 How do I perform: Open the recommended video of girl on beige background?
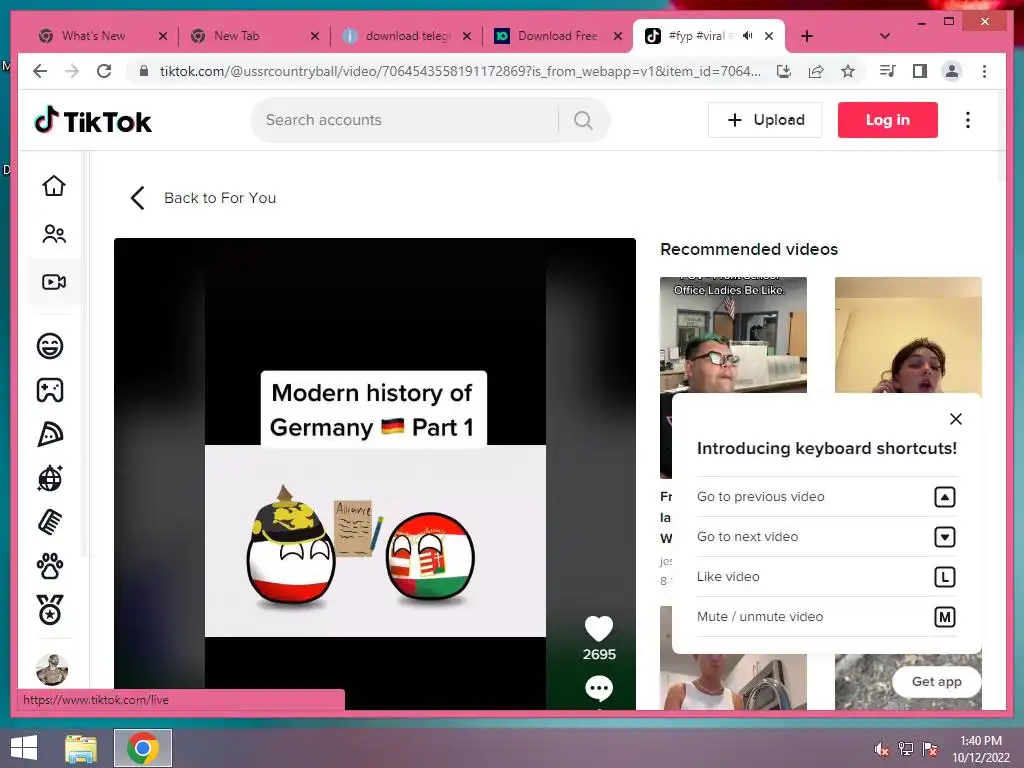908,334
